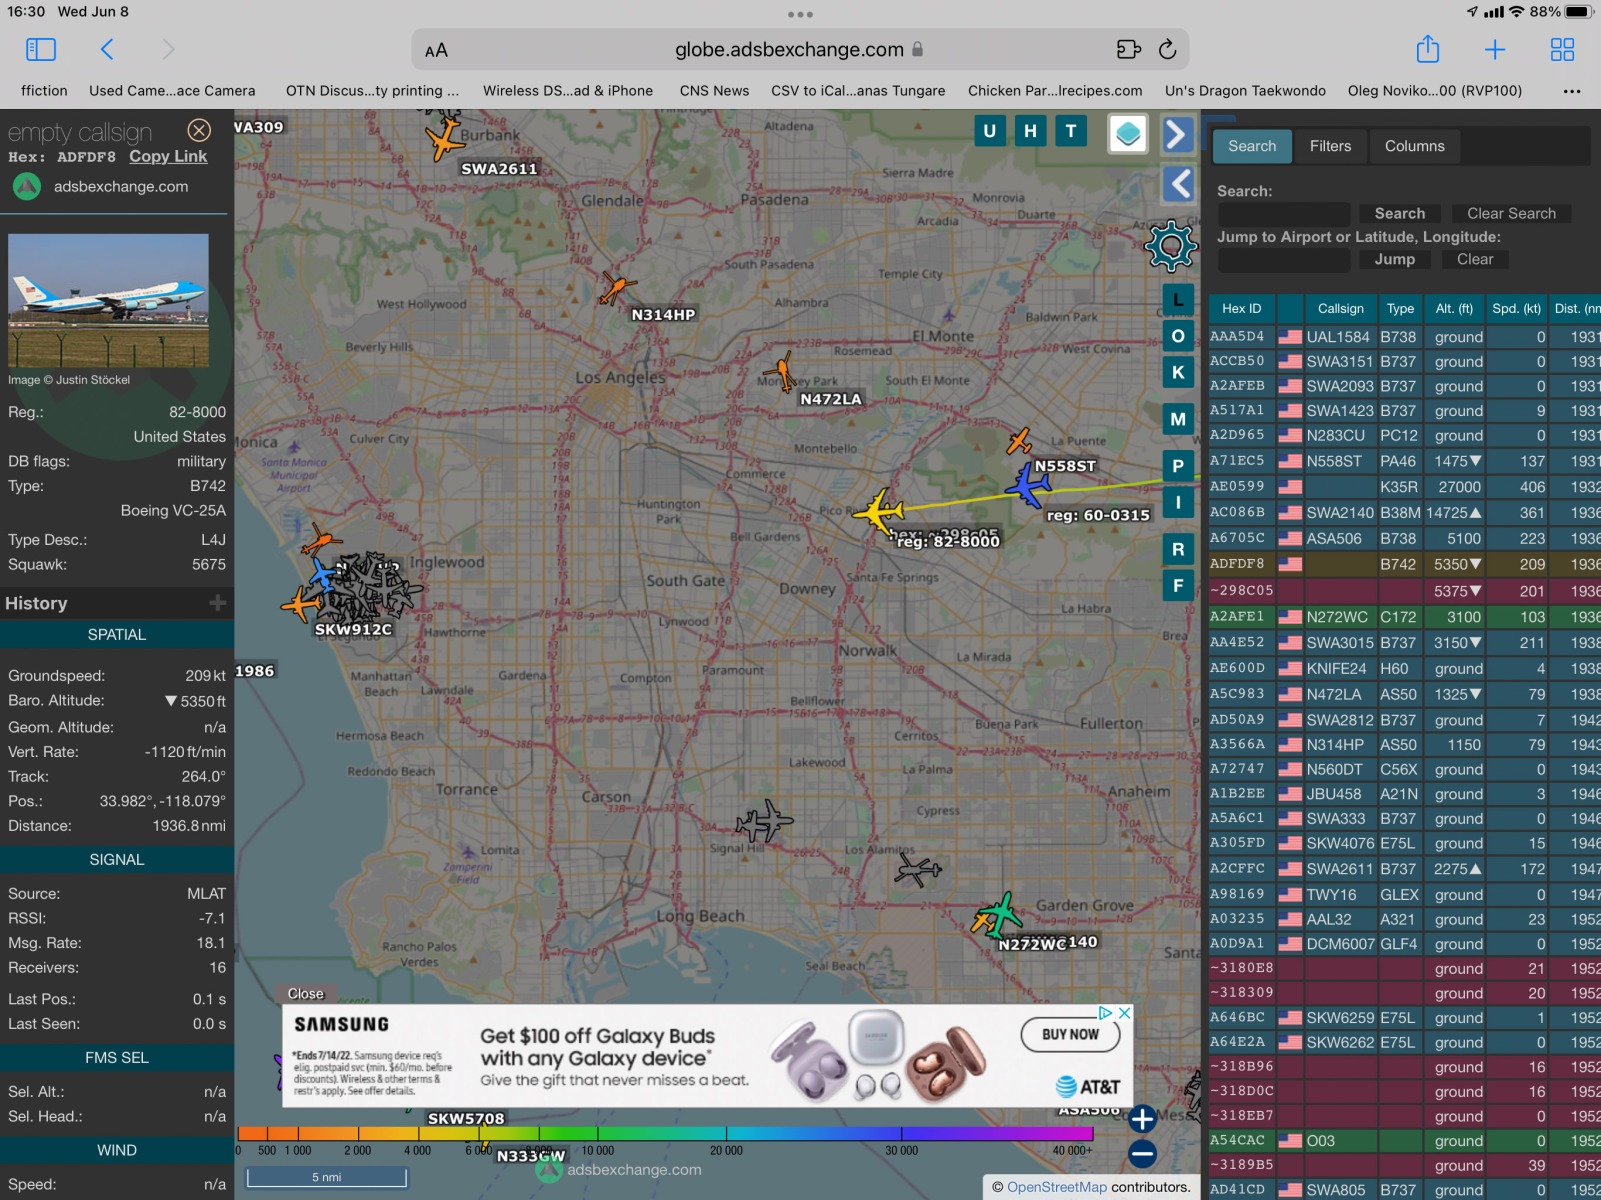The height and width of the screenshot is (1200, 1601).
Task: Tap Safari share icon
Action: point(1427,49)
